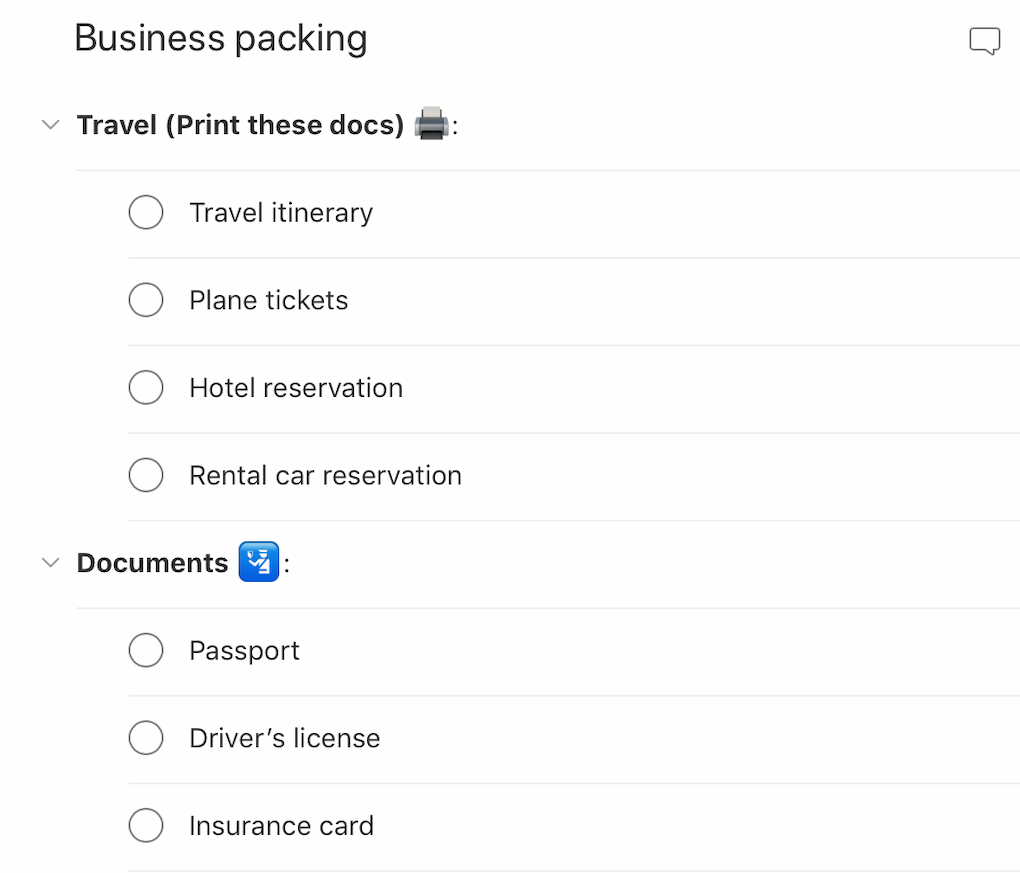This screenshot has height=873, width=1020.
Task: Select the chevron icon before Business packing sections
Action: (x=50, y=124)
